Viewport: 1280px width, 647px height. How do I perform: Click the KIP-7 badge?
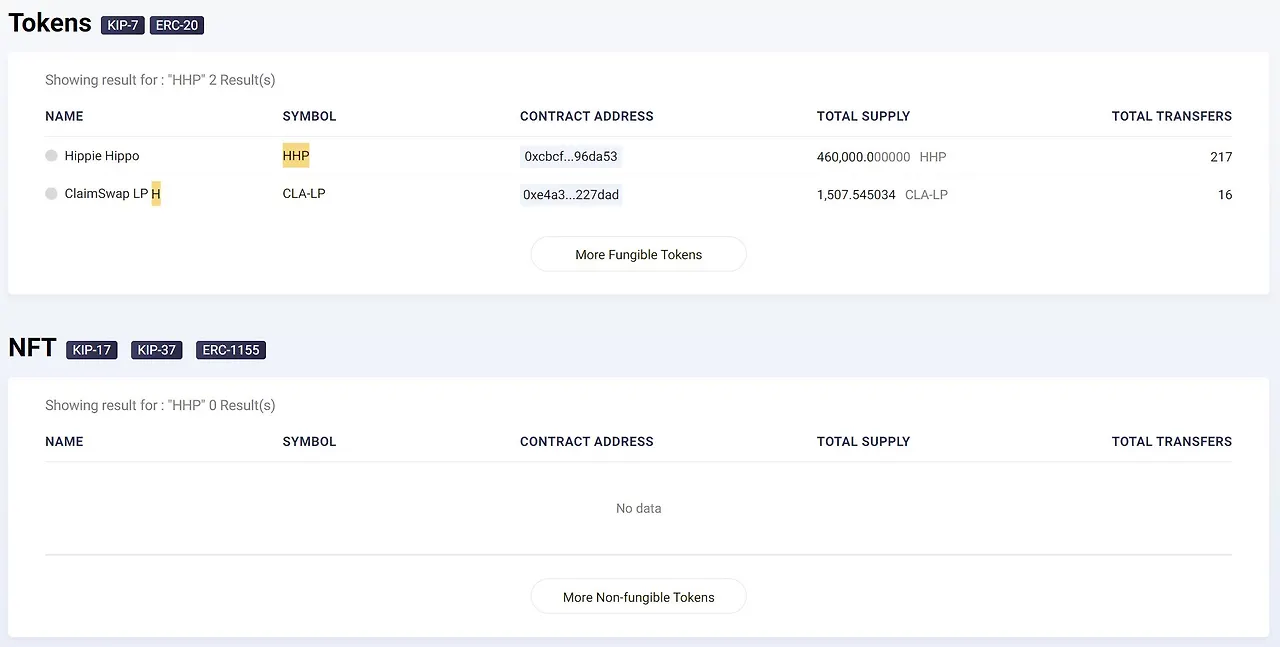(123, 25)
